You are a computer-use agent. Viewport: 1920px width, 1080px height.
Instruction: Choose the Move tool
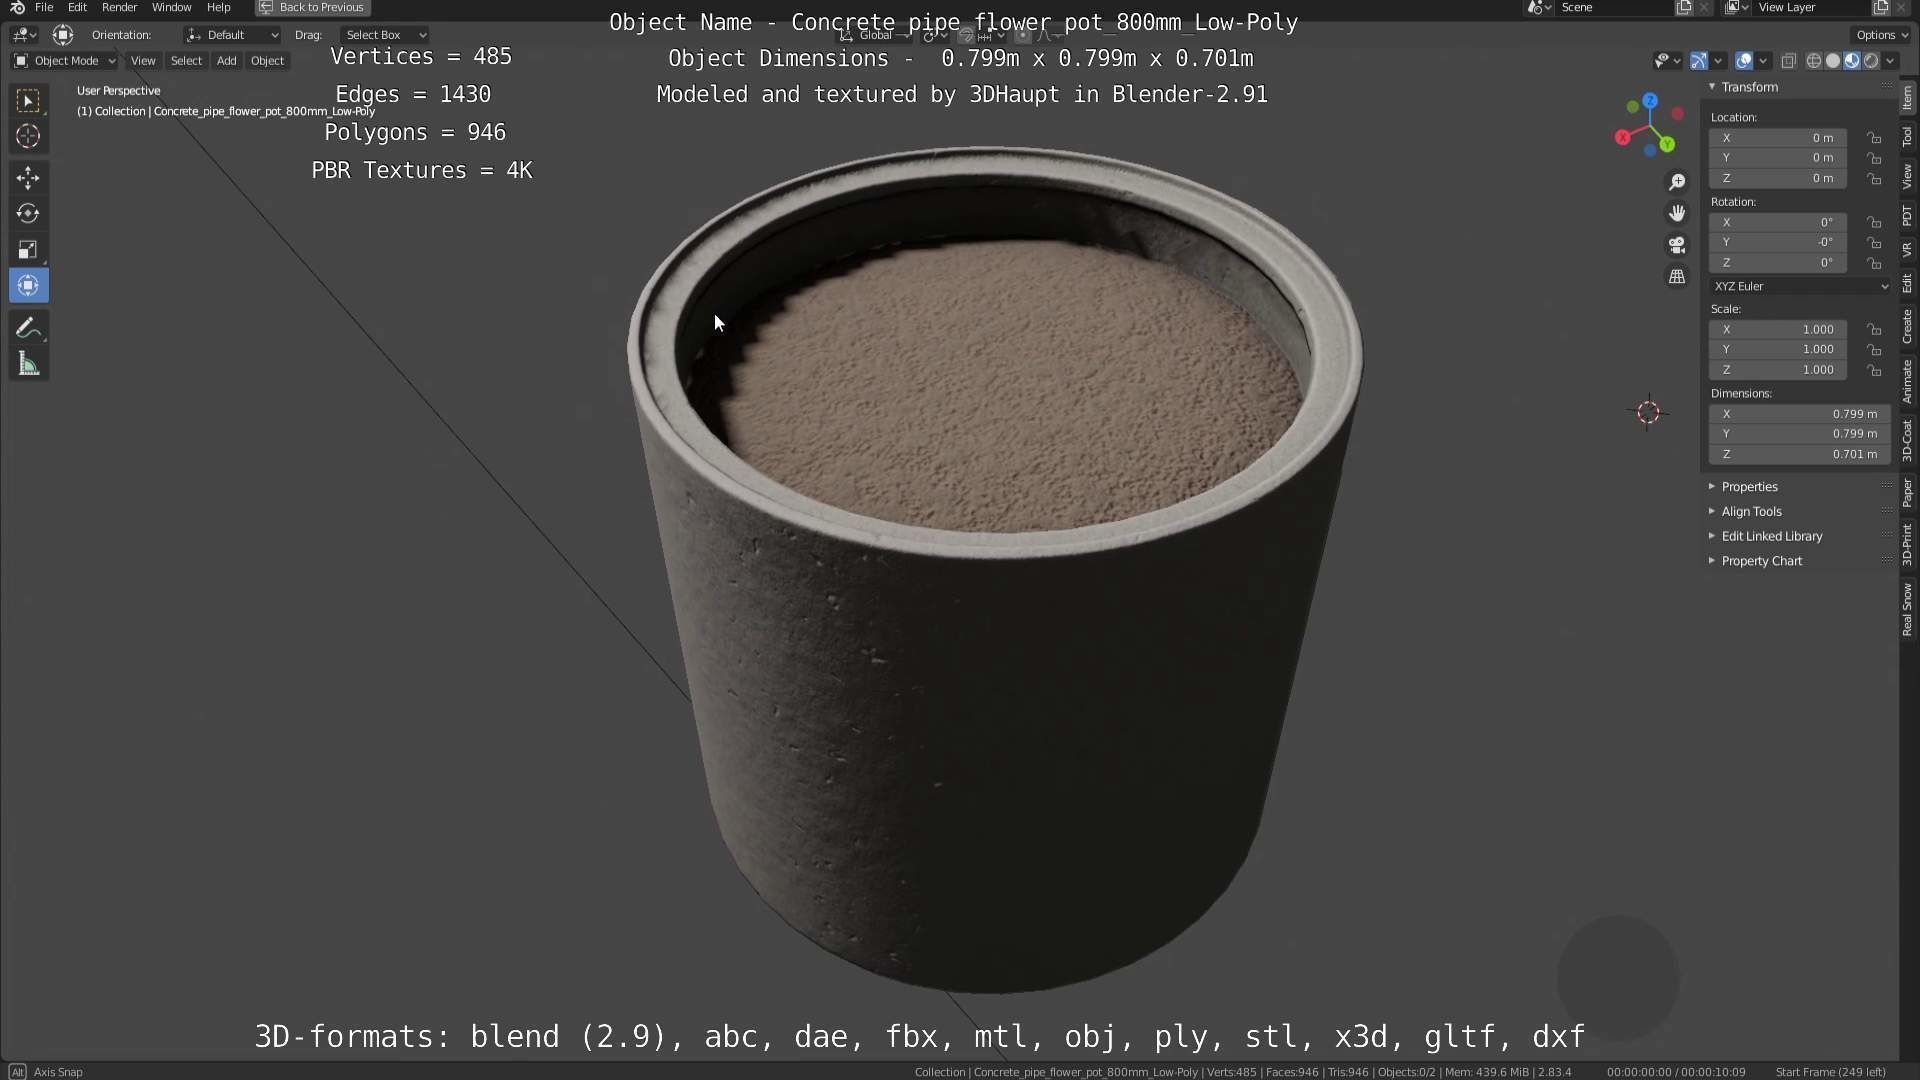[x=28, y=178]
